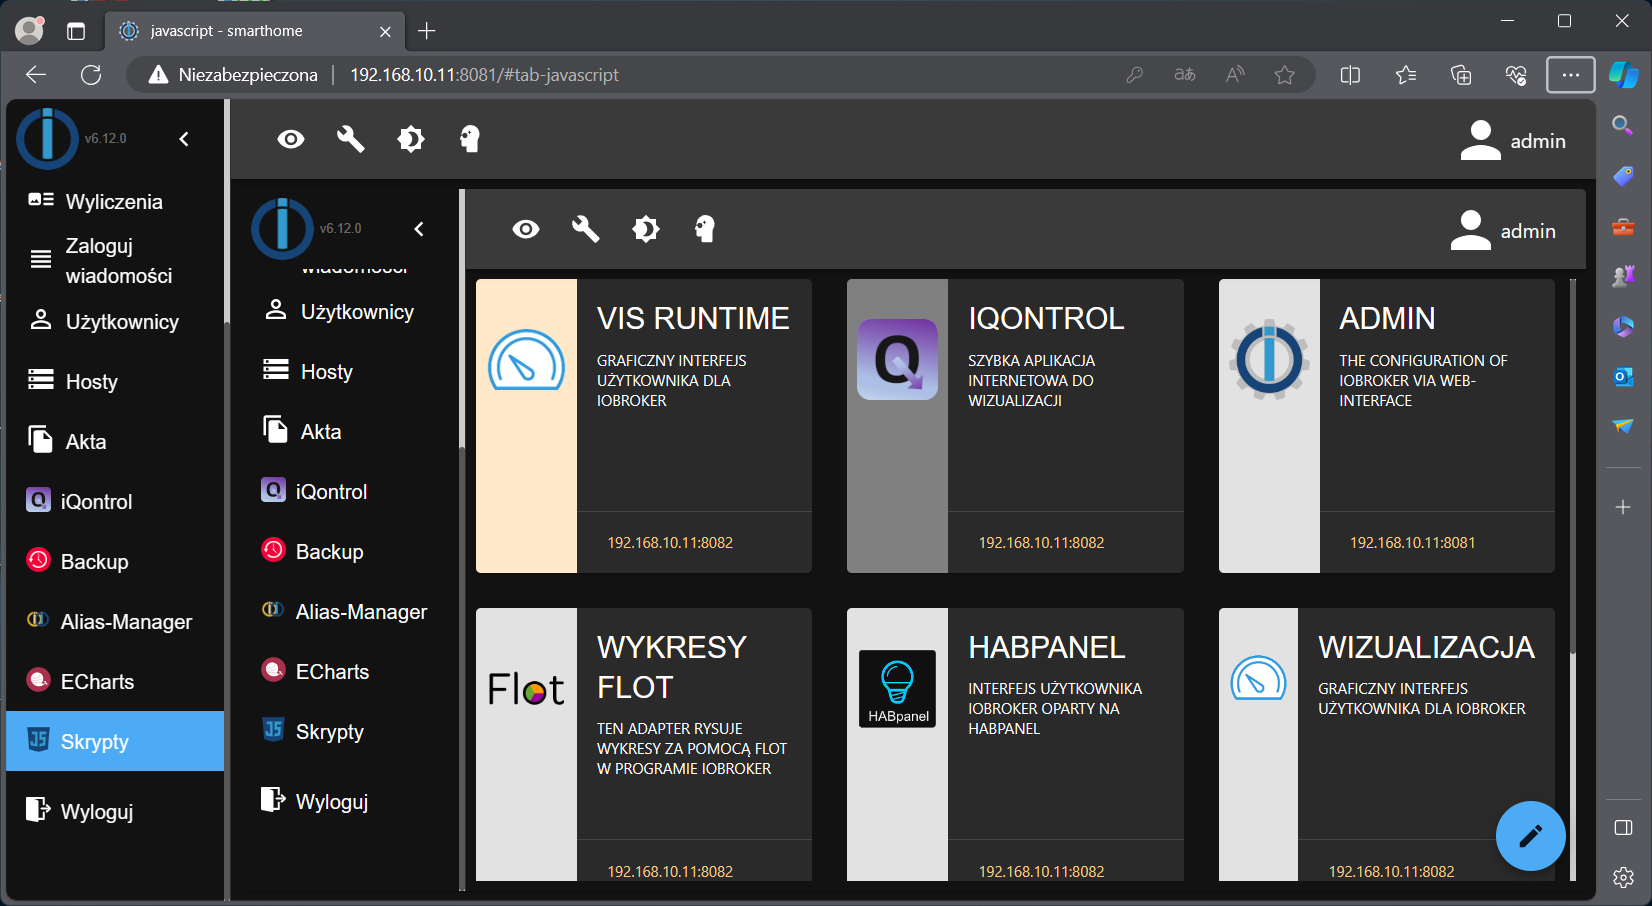
Task: Open inner admin user account
Action: pos(1503,230)
